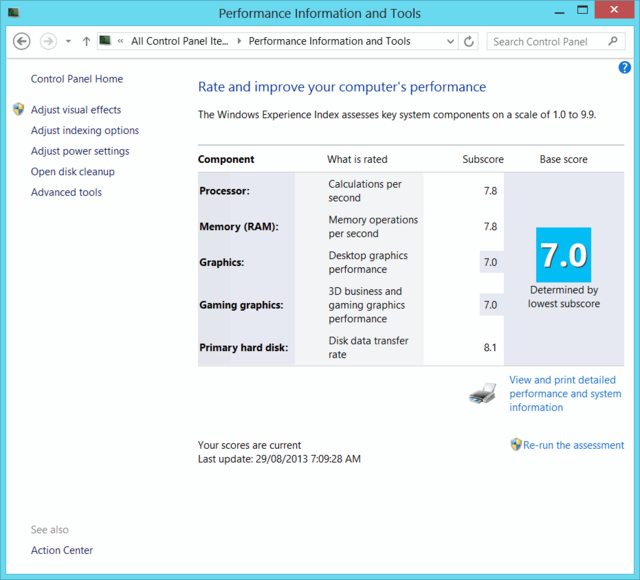Click Performance Information and Tools breadcrumb
The height and width of the screenshot is (580, 640).
(329, 41)
